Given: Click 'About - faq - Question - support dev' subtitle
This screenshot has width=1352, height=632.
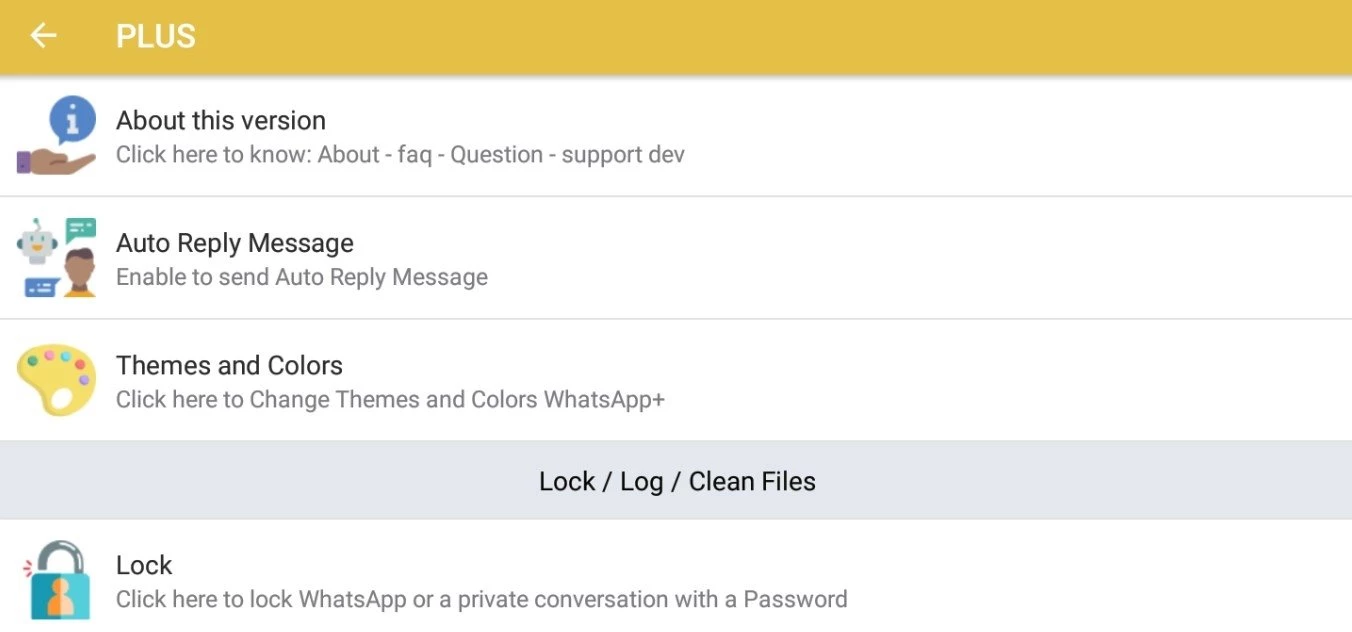Looking at the screenshot, I should [x=400, y=155].
